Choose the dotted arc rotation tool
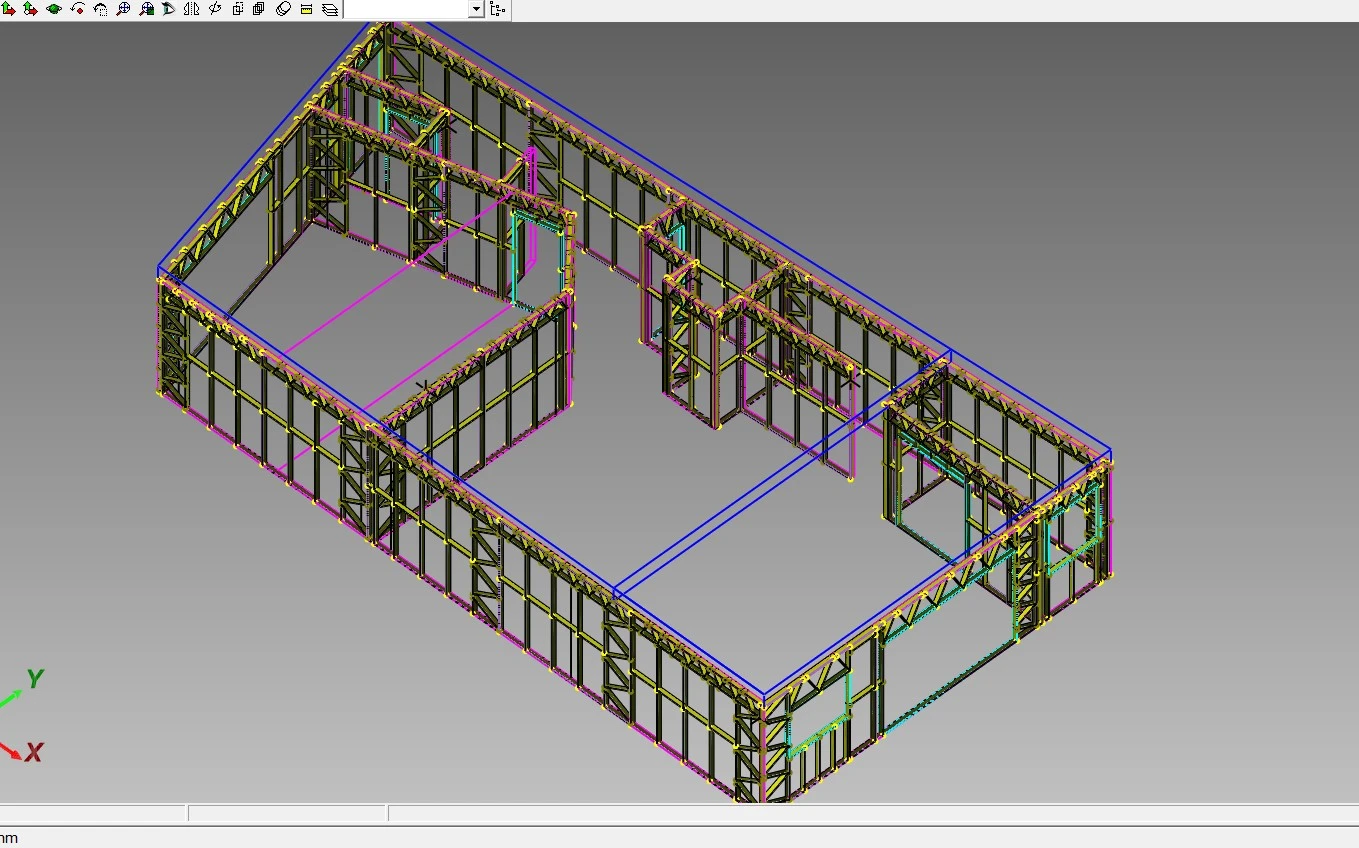Image resolution: width=1359 pixels, height=848 pixels. 100,9
